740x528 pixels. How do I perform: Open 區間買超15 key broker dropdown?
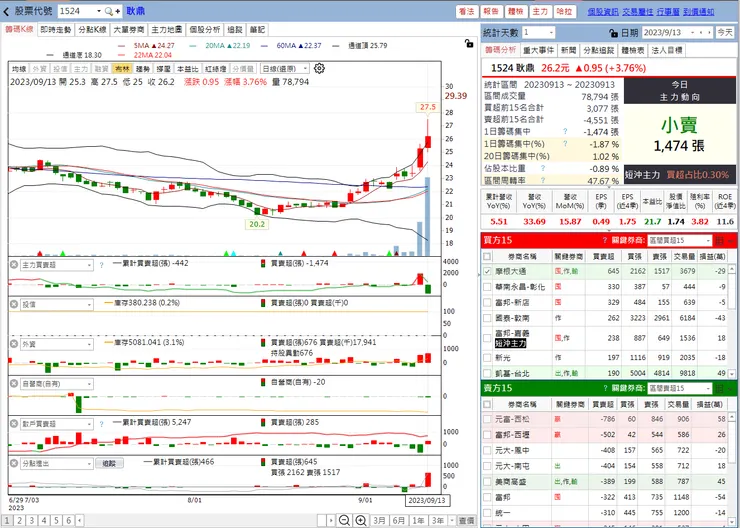pos(708,241)
